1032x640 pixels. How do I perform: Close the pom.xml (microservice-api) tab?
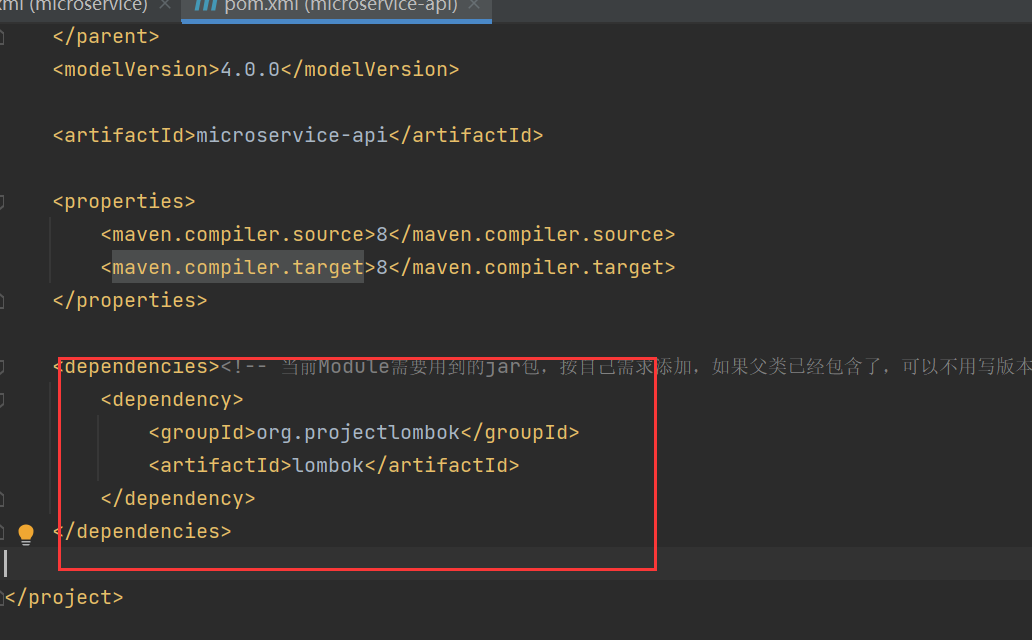click(x=474, y=5)
